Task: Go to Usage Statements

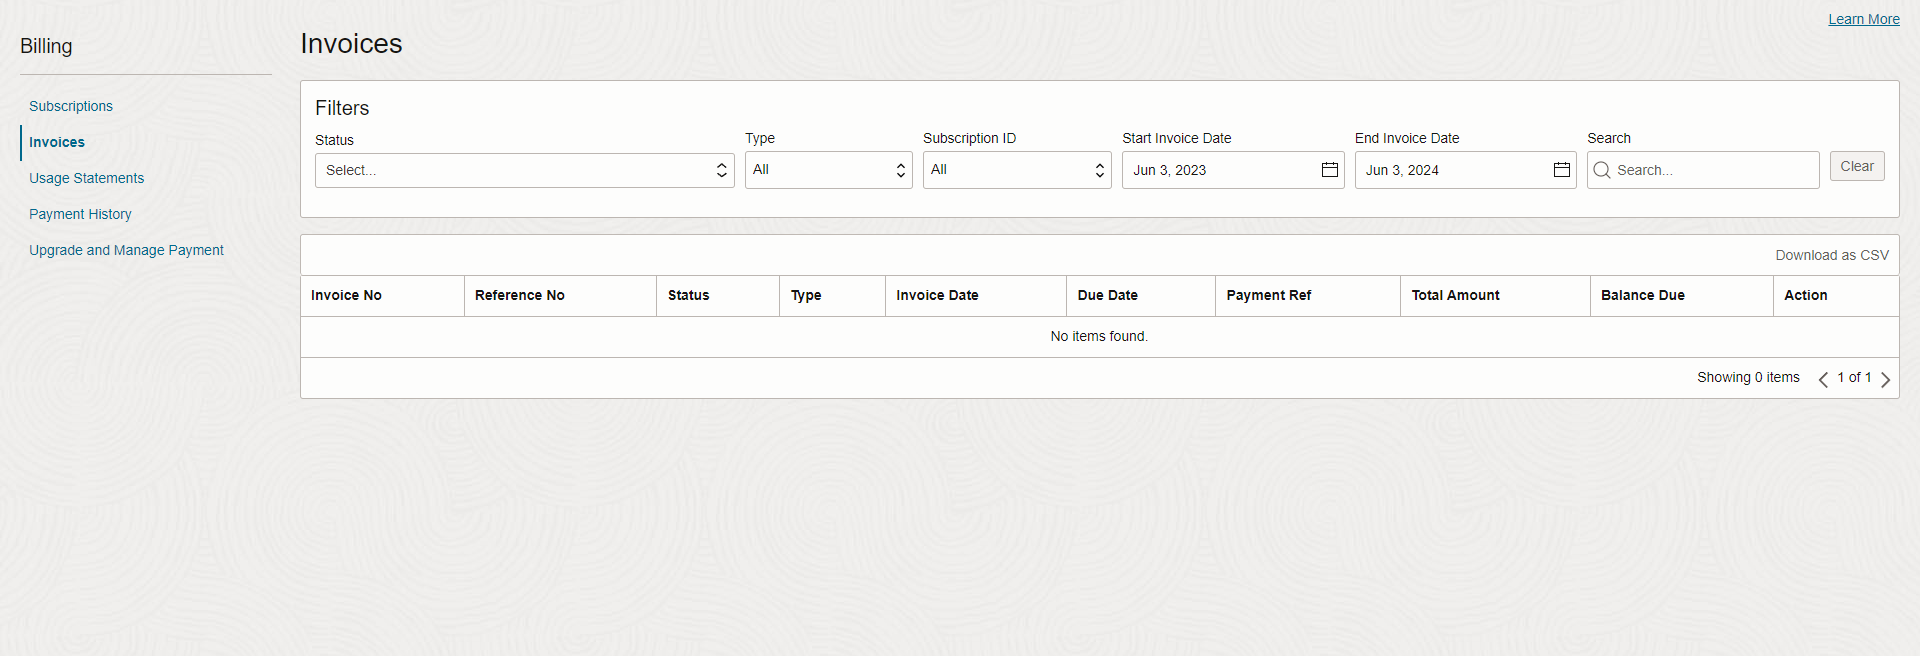Action: [x=86, y=178]
